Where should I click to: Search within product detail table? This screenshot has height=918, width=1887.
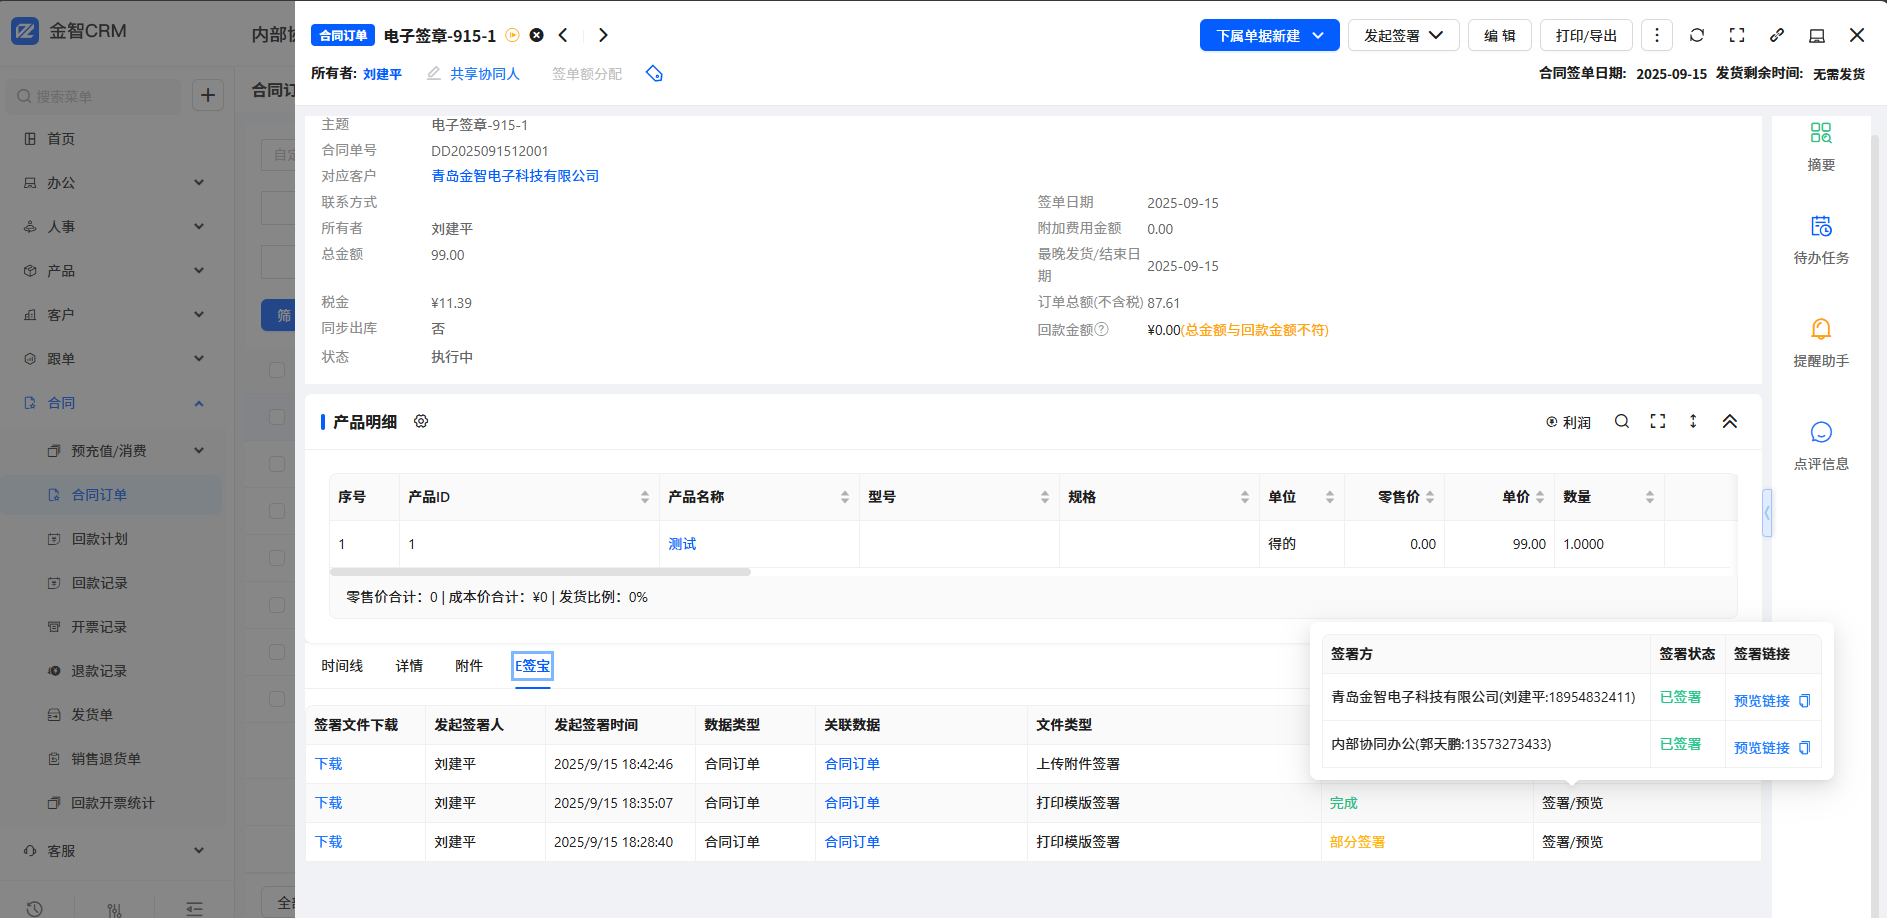[x=1622, y=422]
